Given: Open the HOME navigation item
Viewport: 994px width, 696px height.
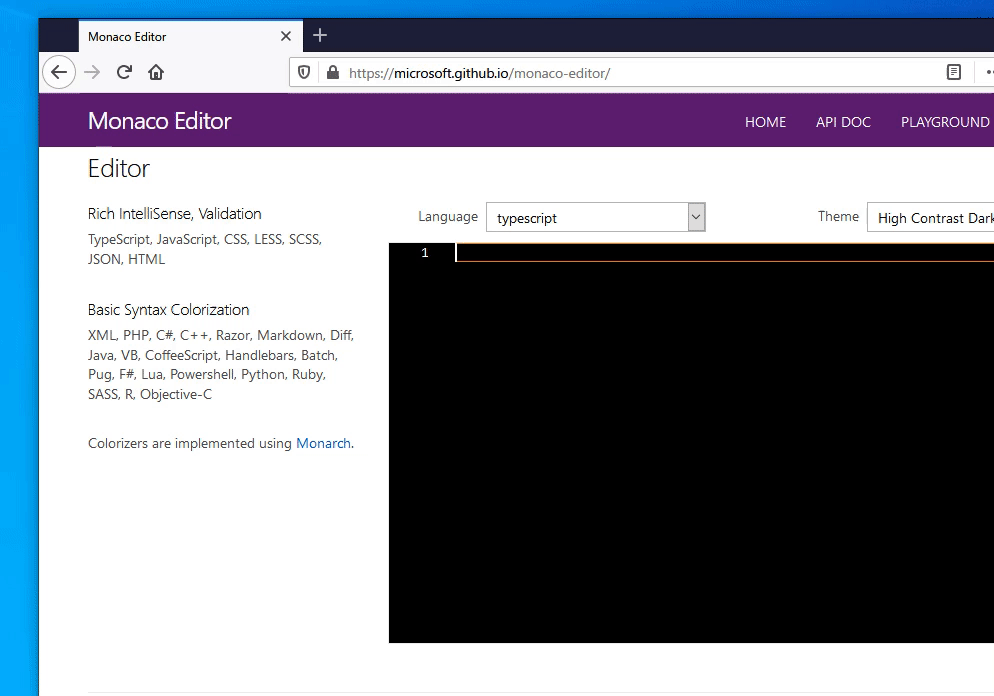Looking at the screenshot, I should coord(765,122).
